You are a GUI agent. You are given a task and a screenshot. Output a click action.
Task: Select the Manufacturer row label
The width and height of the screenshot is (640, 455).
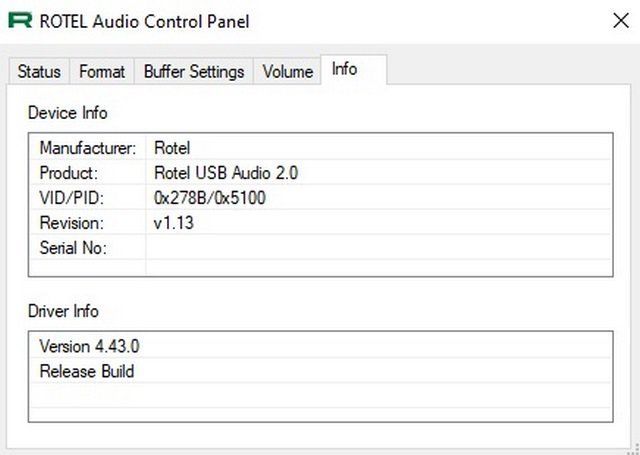click(x=87, y=148)
